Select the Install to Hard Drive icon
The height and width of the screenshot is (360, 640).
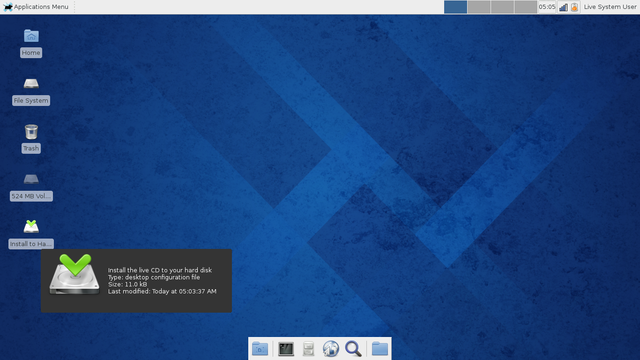pyautogui.click(x=31, y=227)
